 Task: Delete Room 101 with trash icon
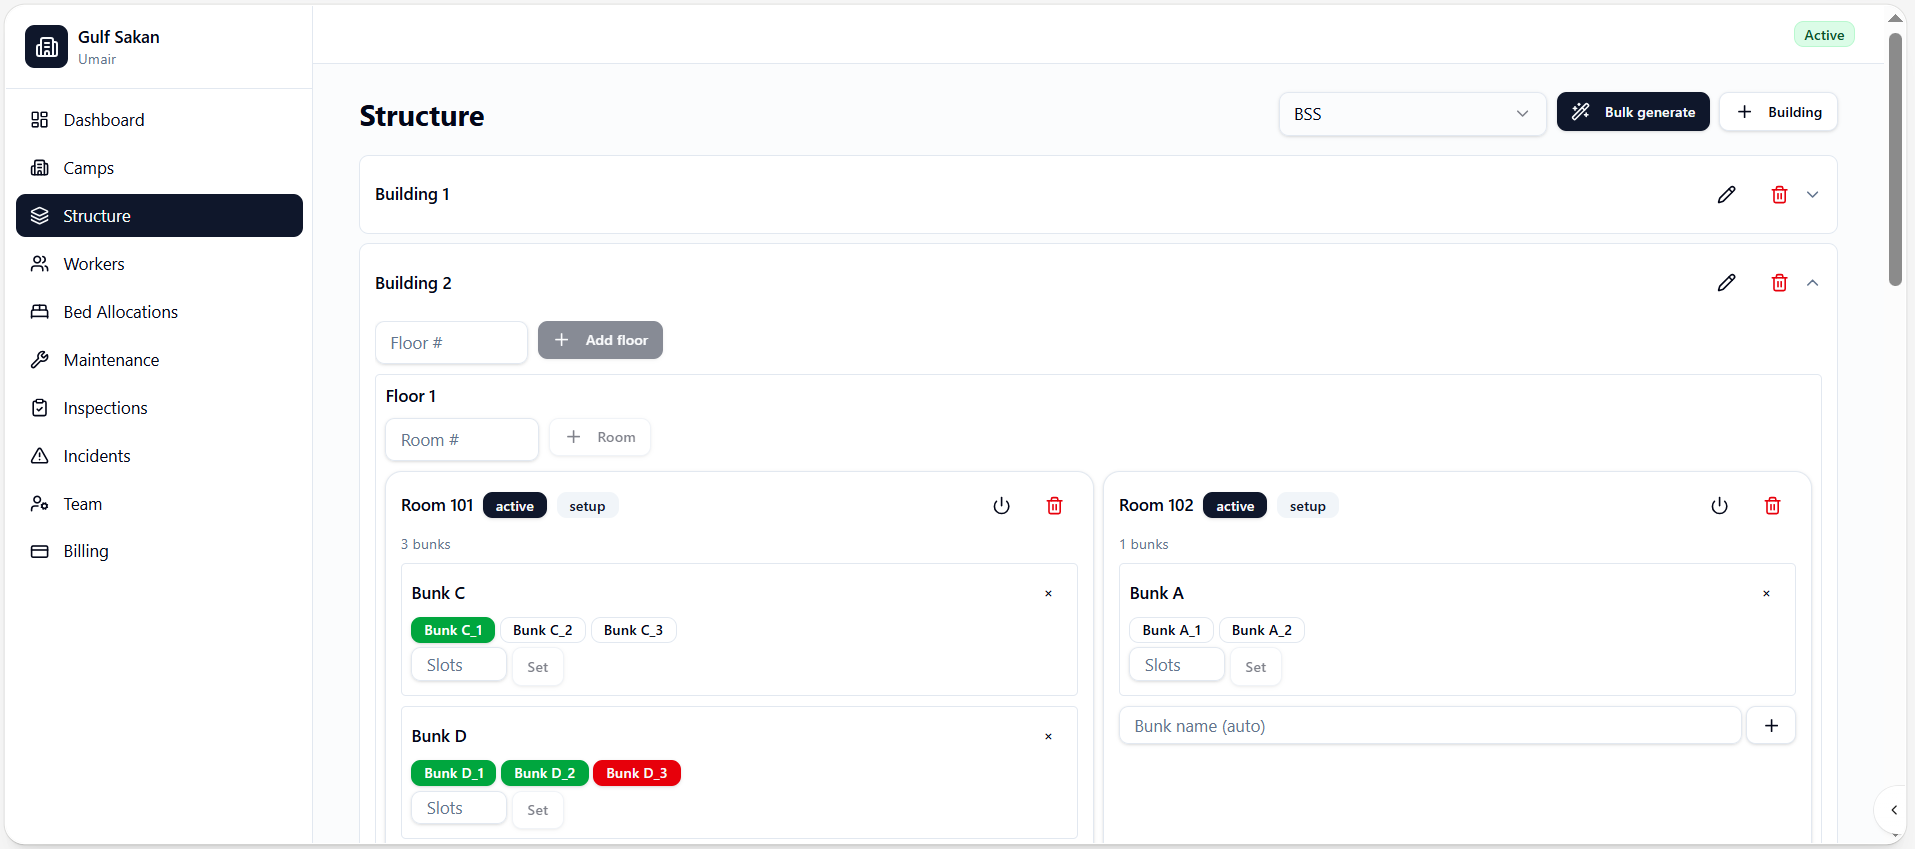tap(1054, 506)
